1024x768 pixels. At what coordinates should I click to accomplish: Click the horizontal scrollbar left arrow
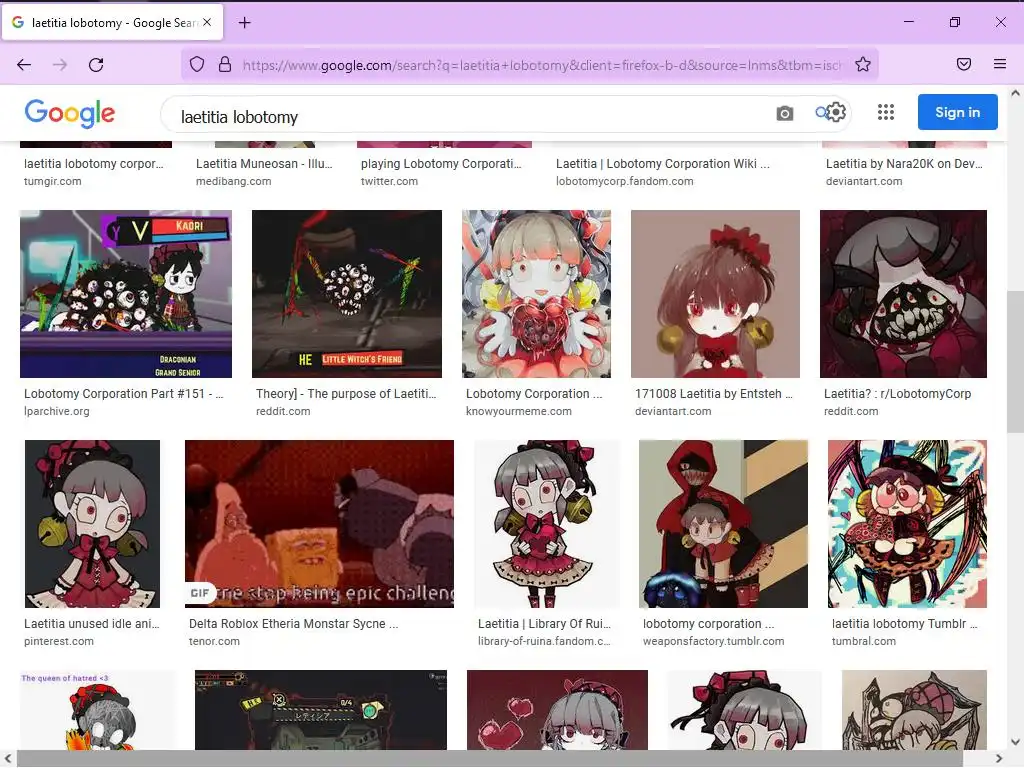click(8, 758)
